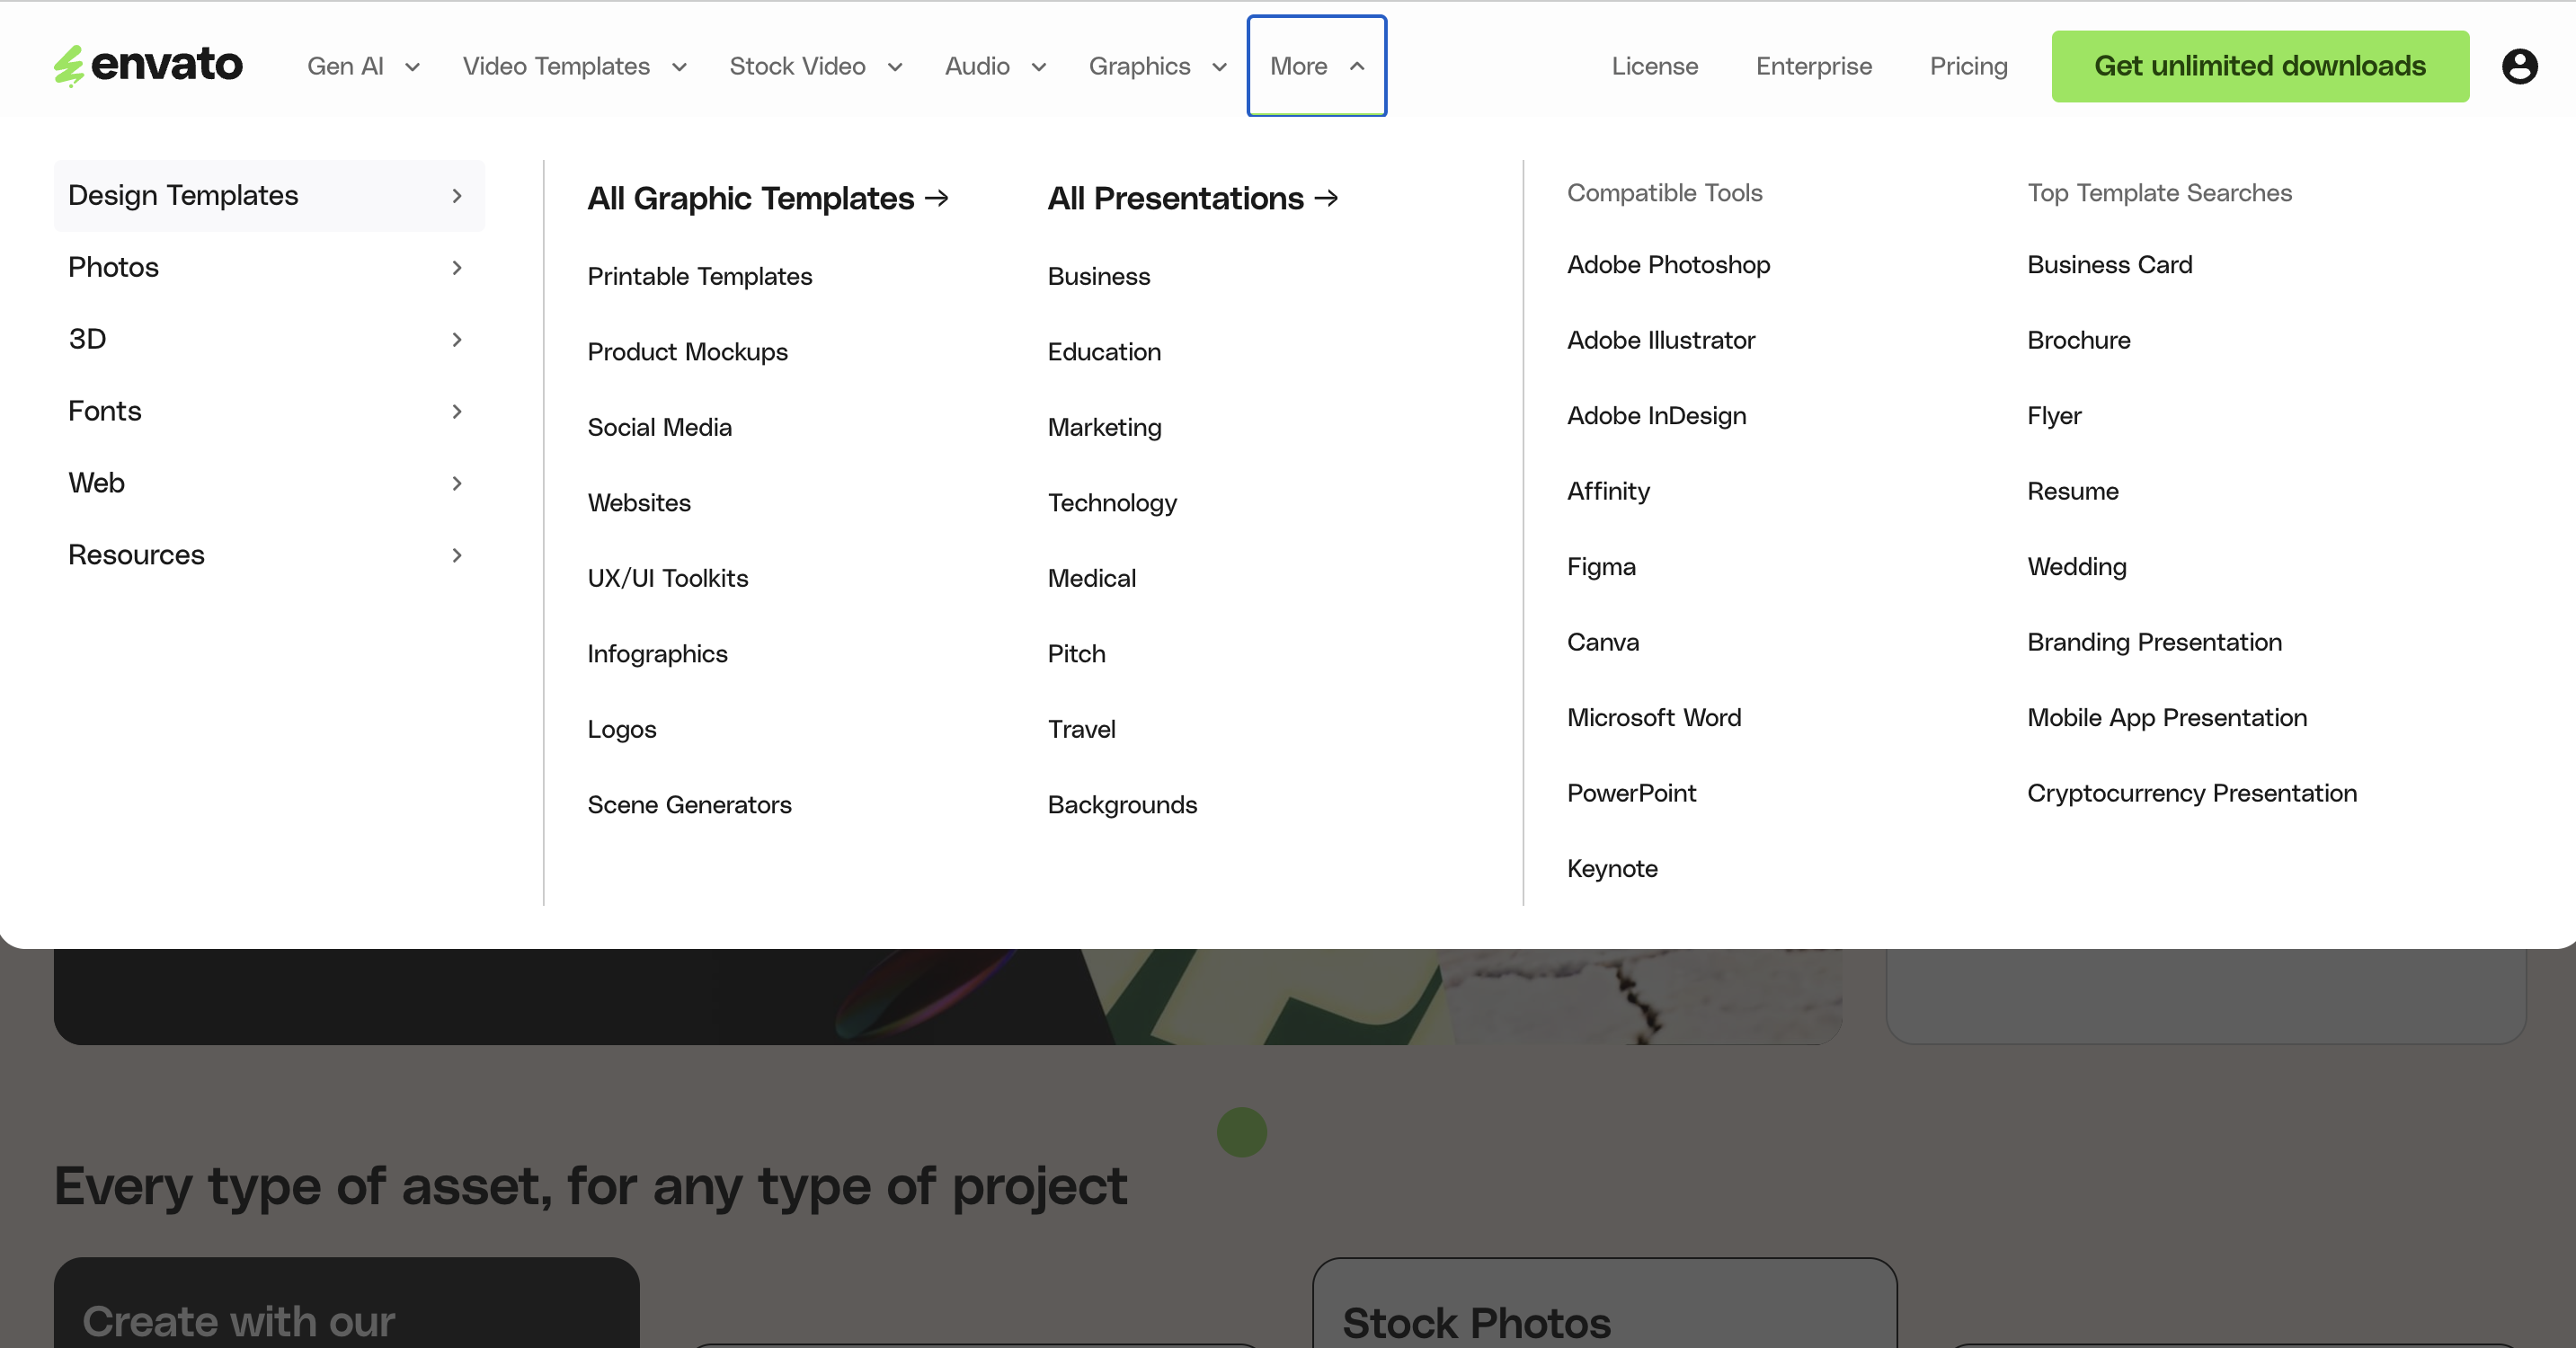
Task: Choose Adobe Photoshop compatible tool
Action: [x=1668, y=265]
